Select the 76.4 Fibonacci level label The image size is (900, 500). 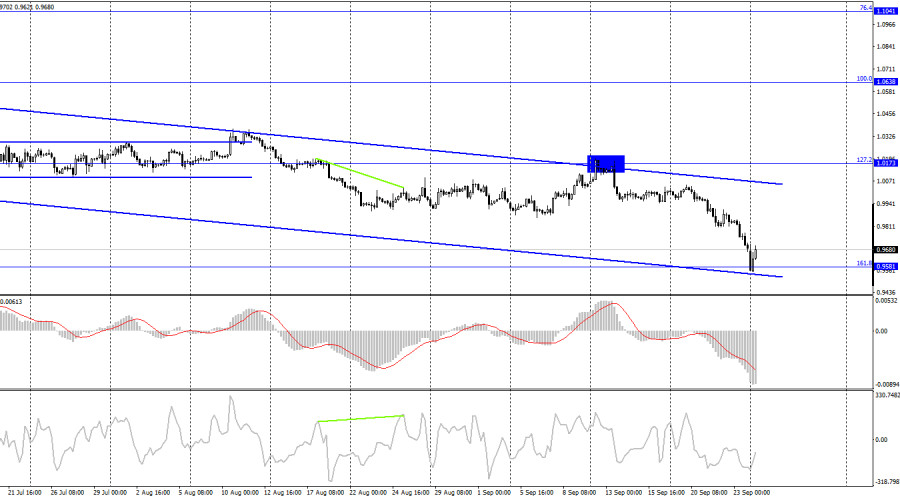[866, 7]
